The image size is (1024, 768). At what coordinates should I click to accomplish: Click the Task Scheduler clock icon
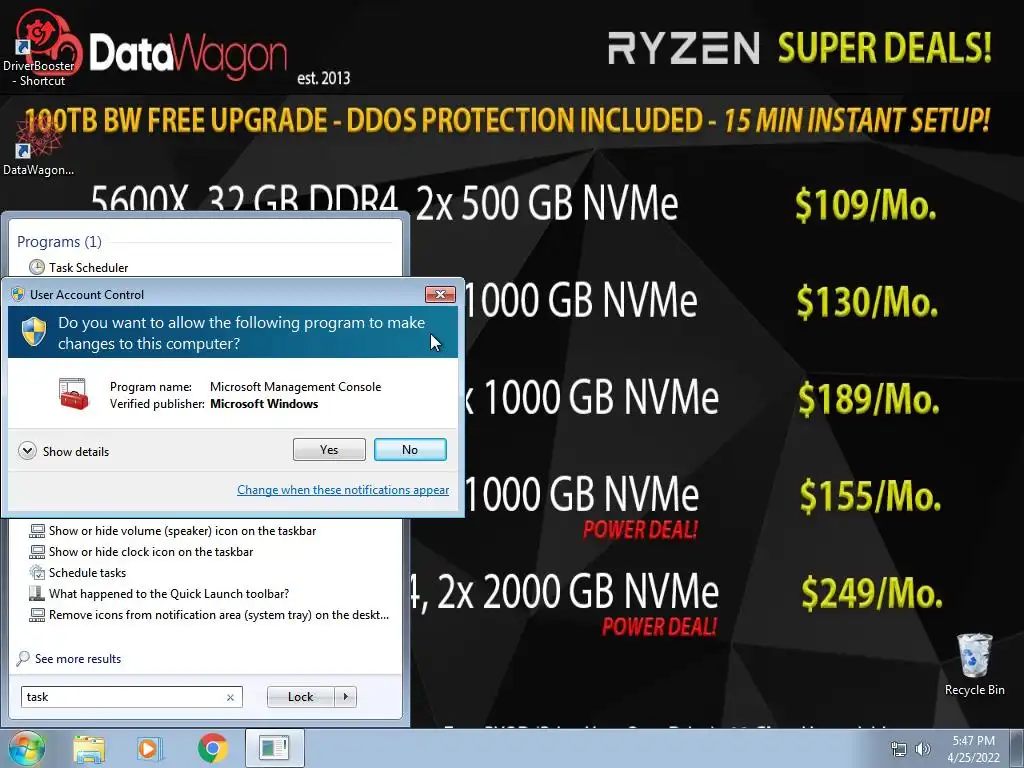coord(37,267)
